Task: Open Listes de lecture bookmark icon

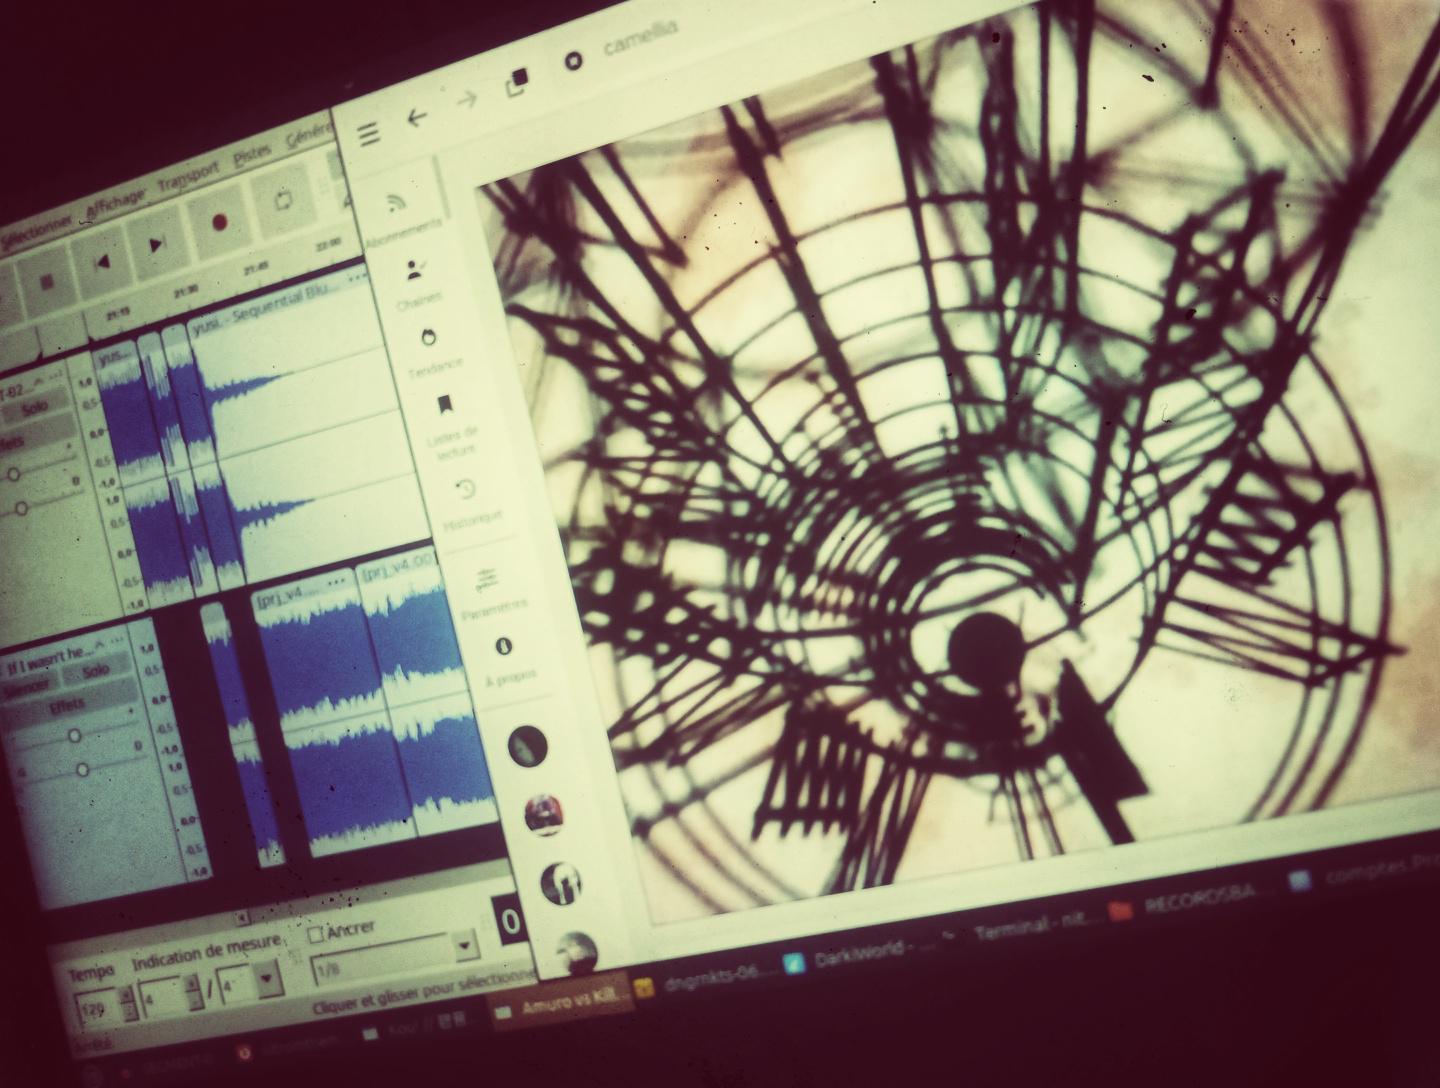Action: tap(444, 405)
